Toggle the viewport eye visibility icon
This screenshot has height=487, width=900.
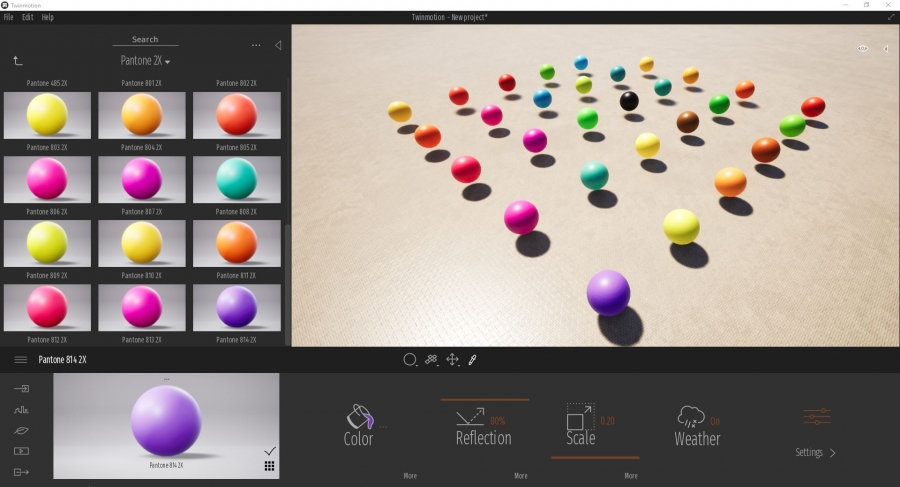862,49
